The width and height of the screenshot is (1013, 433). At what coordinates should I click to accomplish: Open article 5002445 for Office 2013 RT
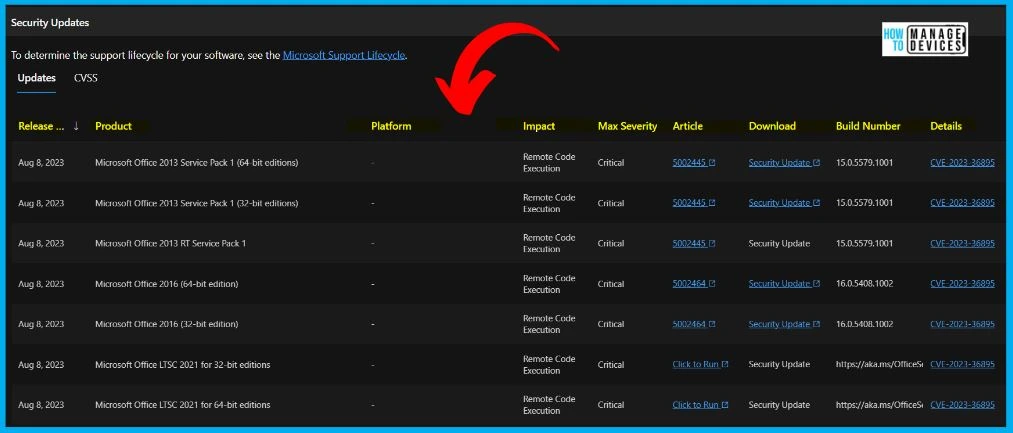click(x=694, y=244)
